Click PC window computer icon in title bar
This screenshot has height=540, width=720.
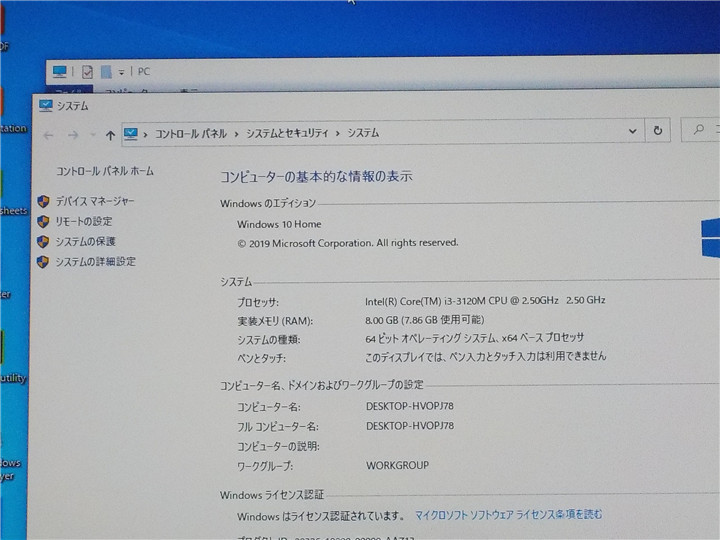[x=60, y=71]
